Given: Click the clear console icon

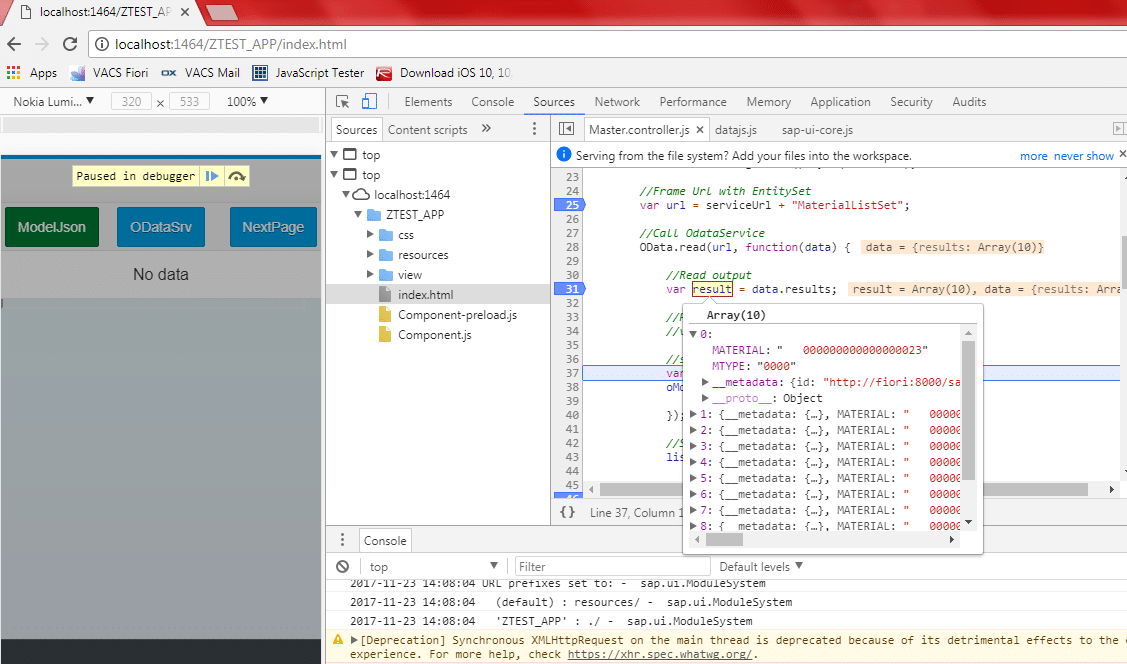Looking at the screenshot, I should pos(342,567).
